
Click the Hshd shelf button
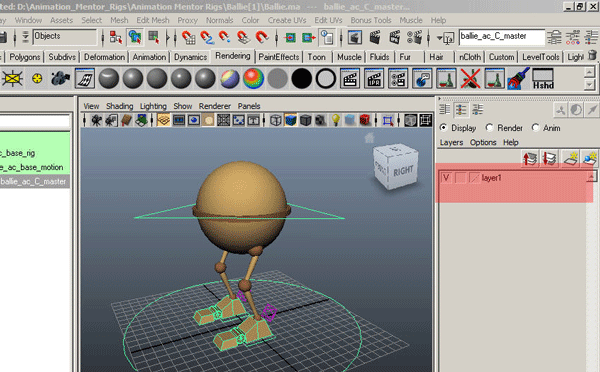tap(543, 78)
